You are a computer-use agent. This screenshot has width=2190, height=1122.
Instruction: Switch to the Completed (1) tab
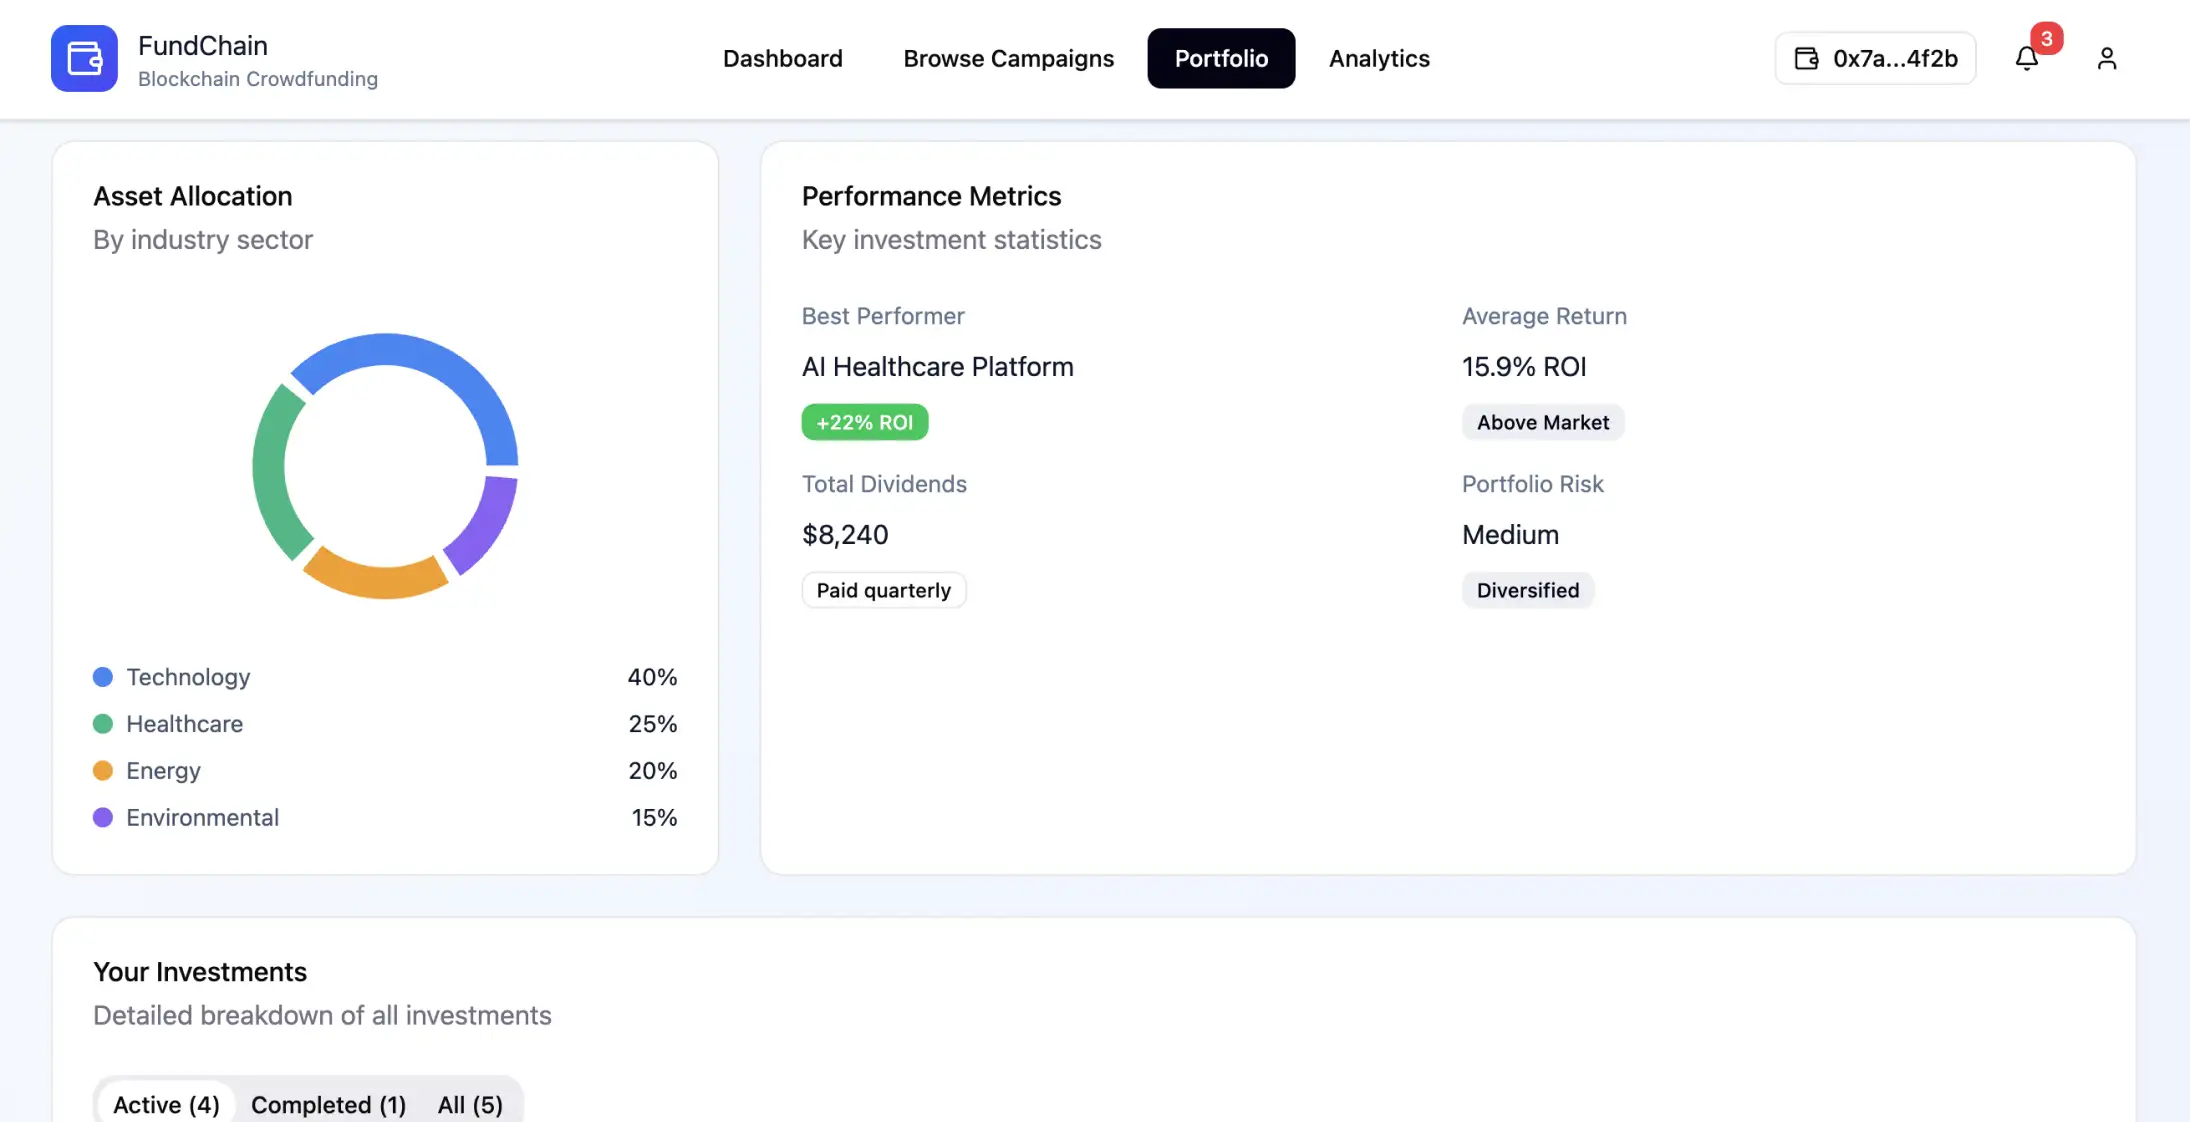[x=328, y=1104]
